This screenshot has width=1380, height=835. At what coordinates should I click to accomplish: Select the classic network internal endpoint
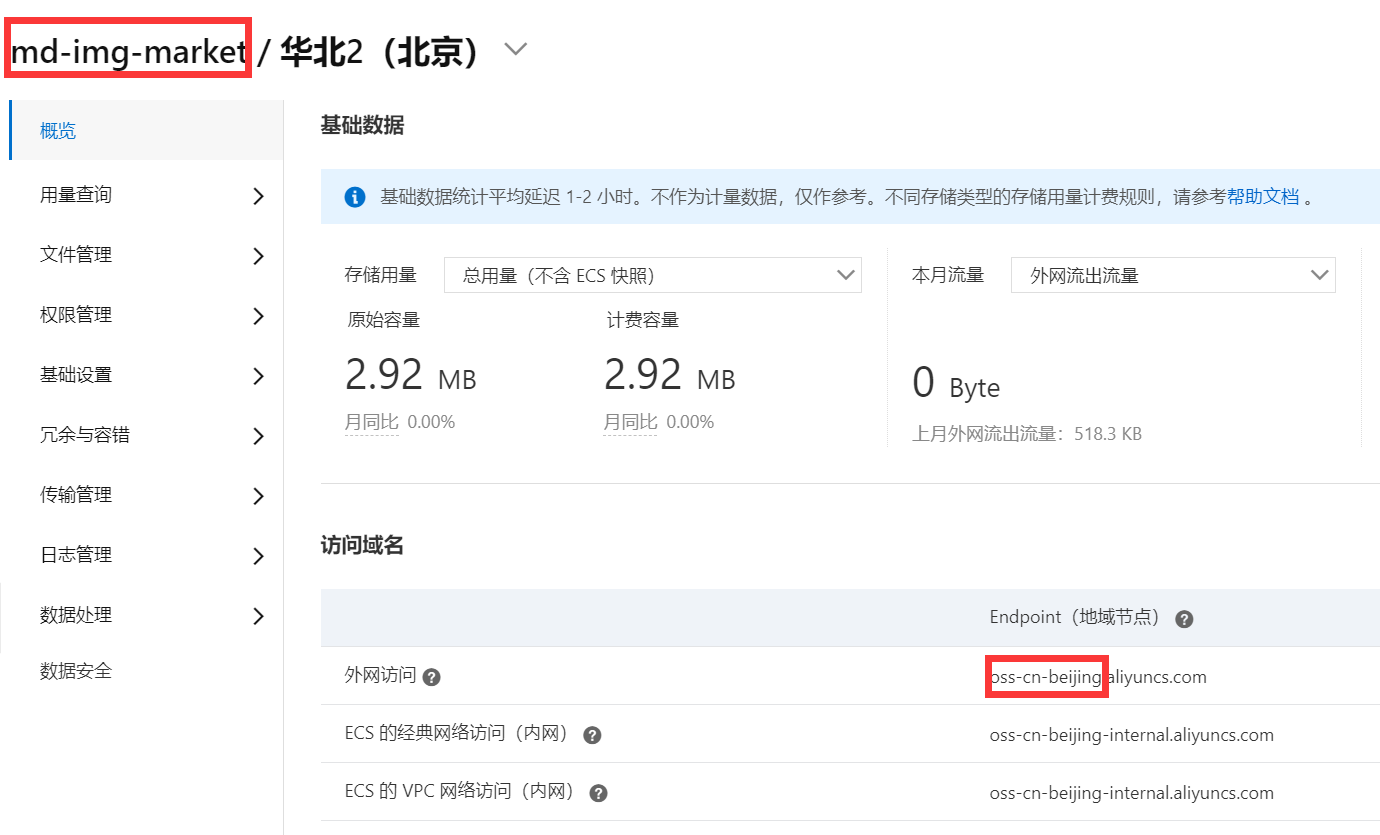pos(1132,735)
